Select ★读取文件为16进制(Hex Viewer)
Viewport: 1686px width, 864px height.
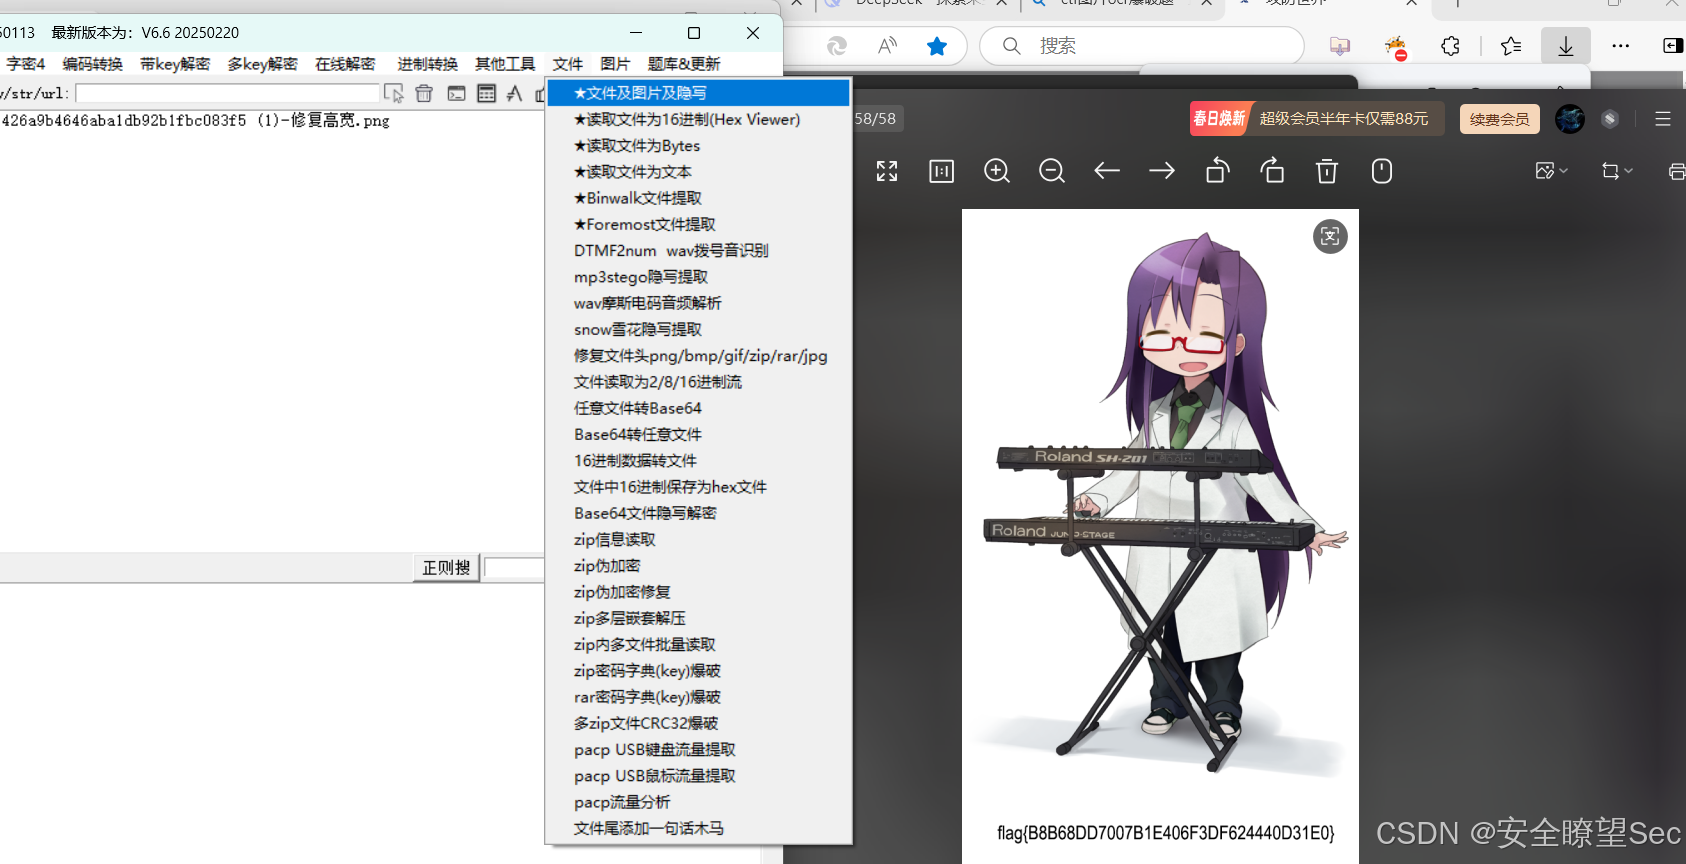(698, 119)
